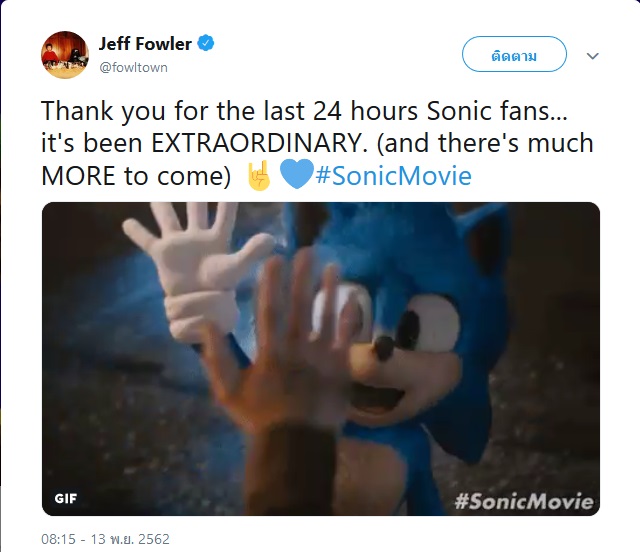Click the blue heart emoji

click(x=296, y=177)
